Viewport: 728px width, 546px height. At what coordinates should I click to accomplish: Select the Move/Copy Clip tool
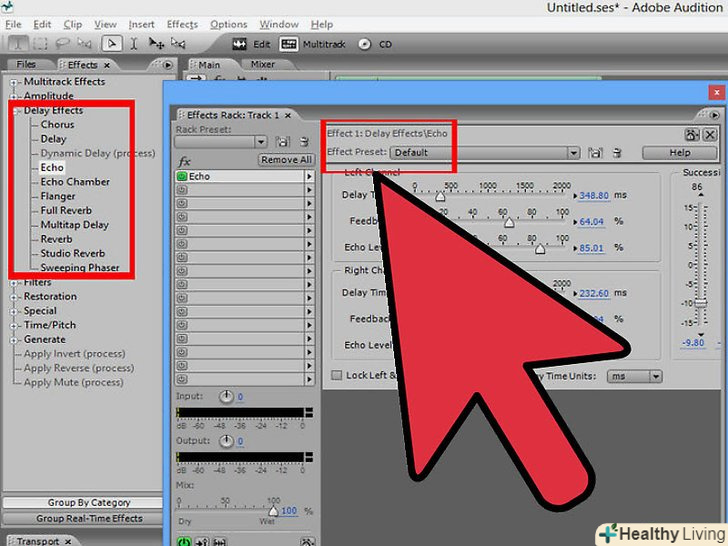point(156,44)
